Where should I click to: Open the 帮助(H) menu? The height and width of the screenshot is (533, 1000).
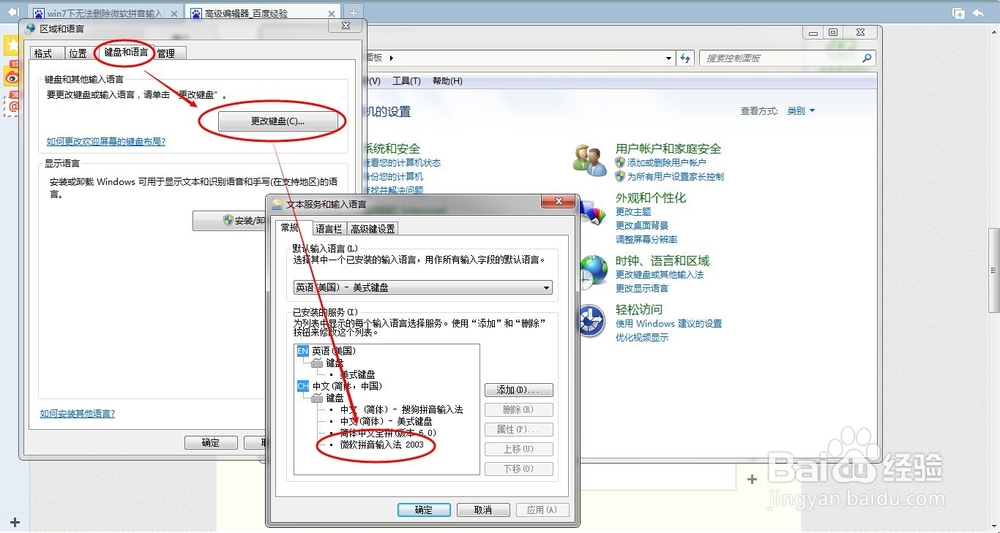(x=447, y=81)
